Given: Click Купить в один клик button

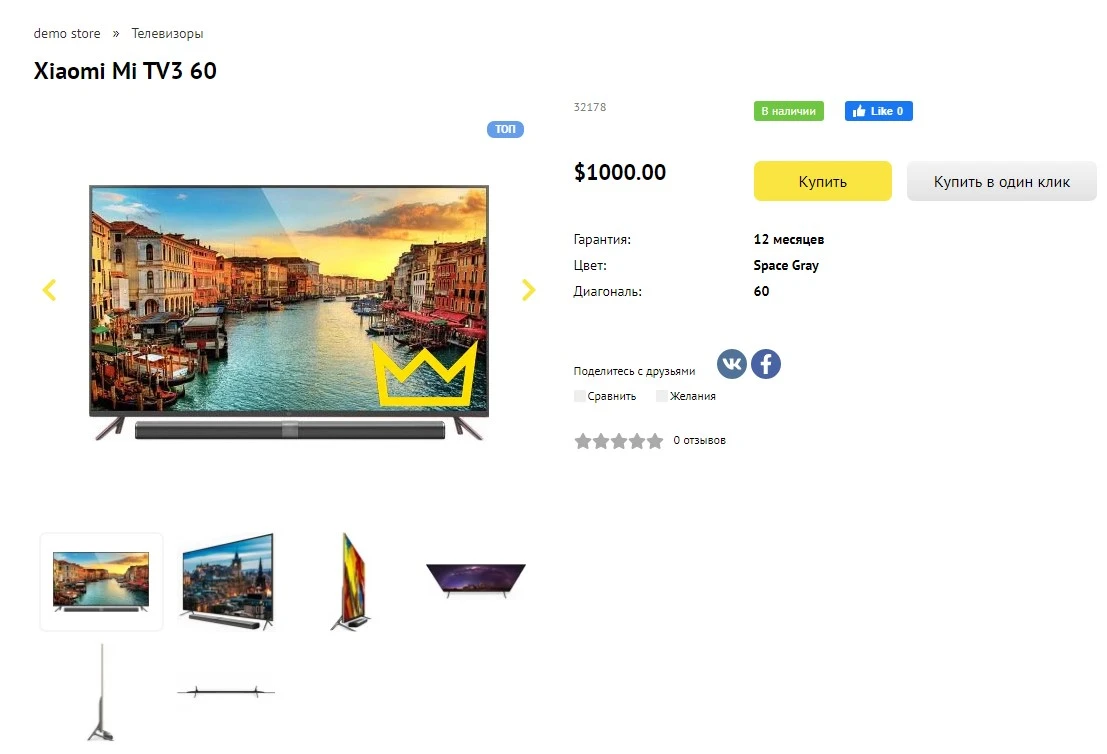Looking at the screenshot, I should pyautogui.click(x=1002, y=181).
